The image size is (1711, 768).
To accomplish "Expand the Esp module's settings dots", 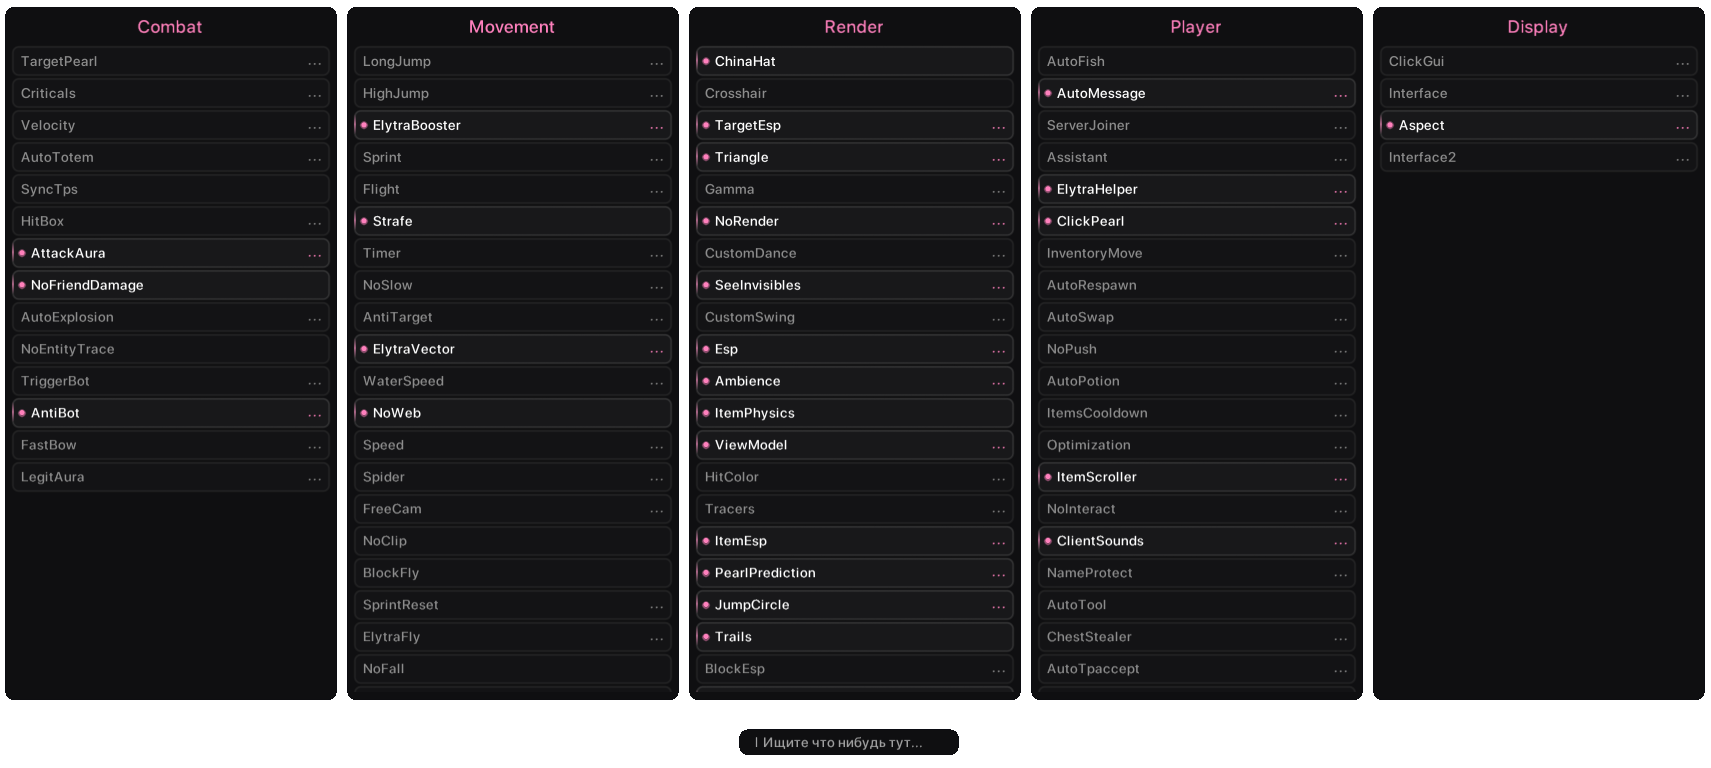I will (999, 350).
